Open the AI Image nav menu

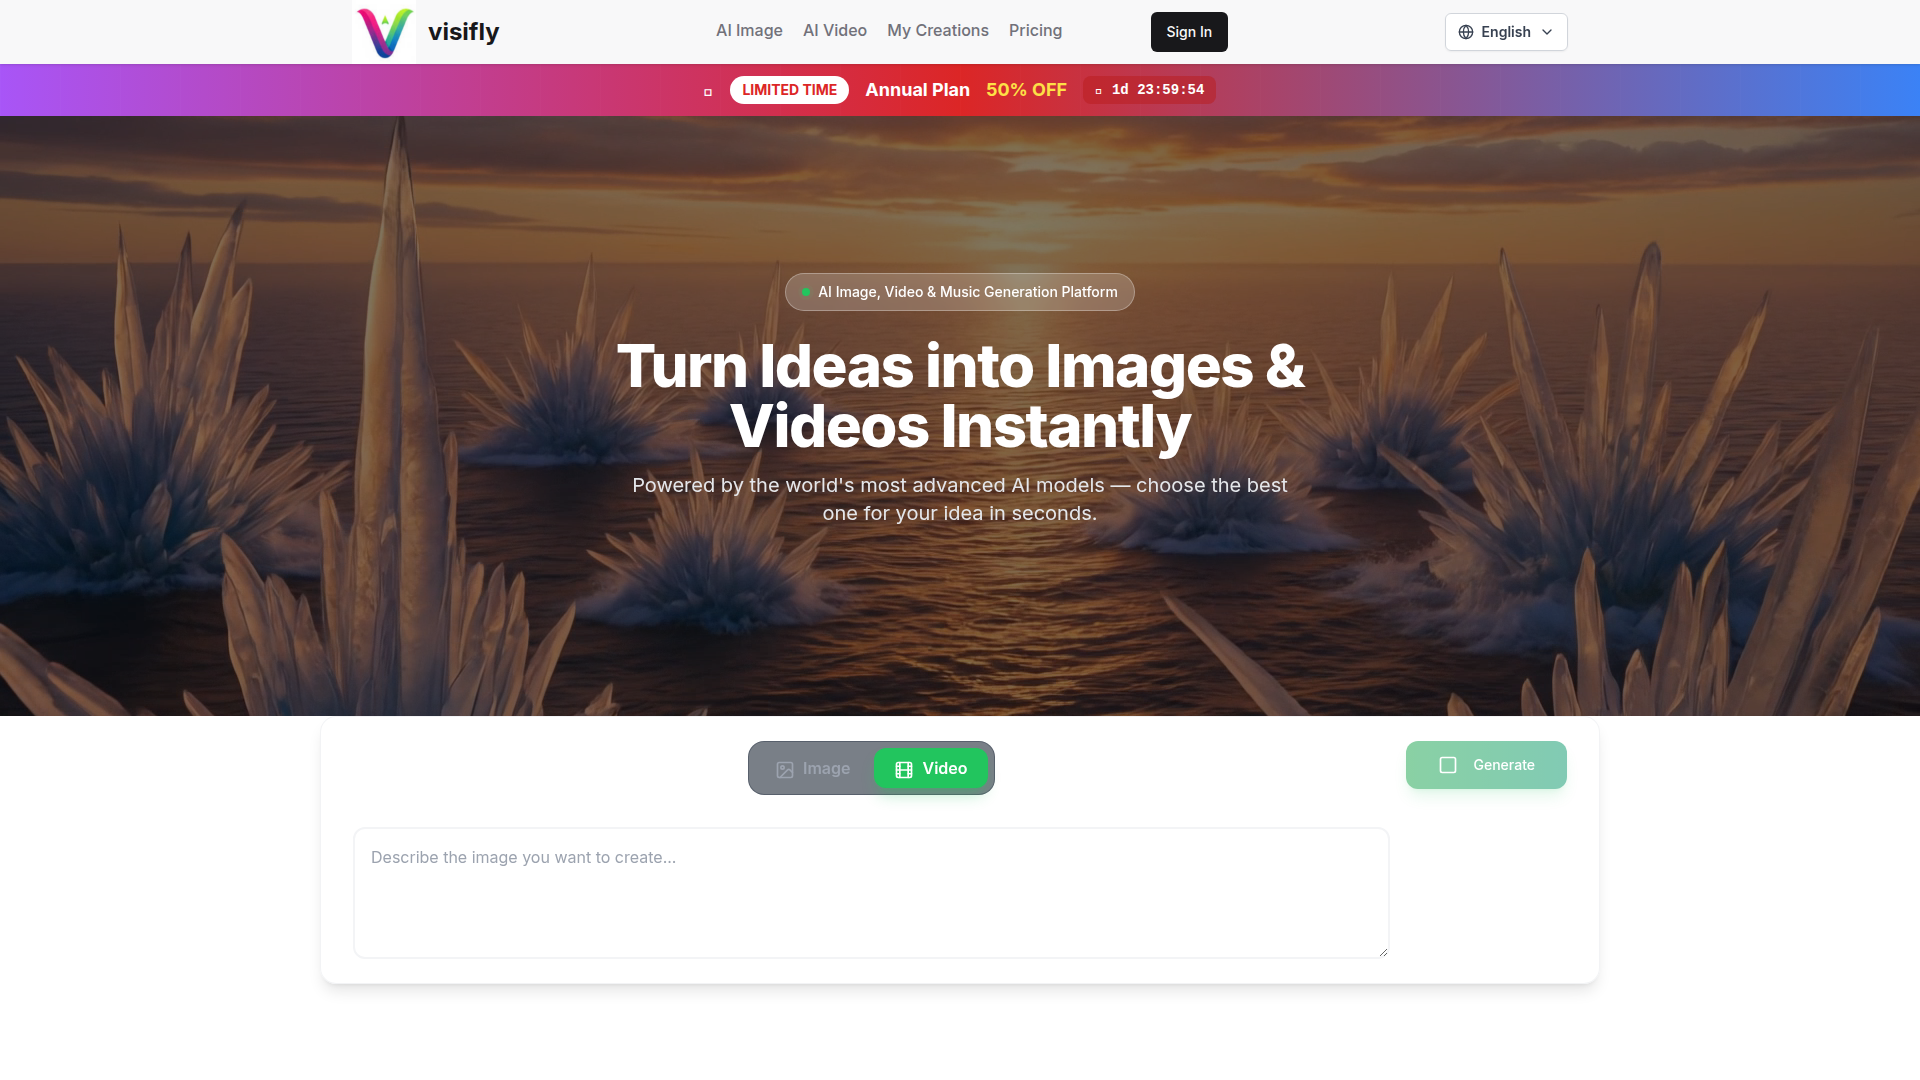tap(749, 31)
